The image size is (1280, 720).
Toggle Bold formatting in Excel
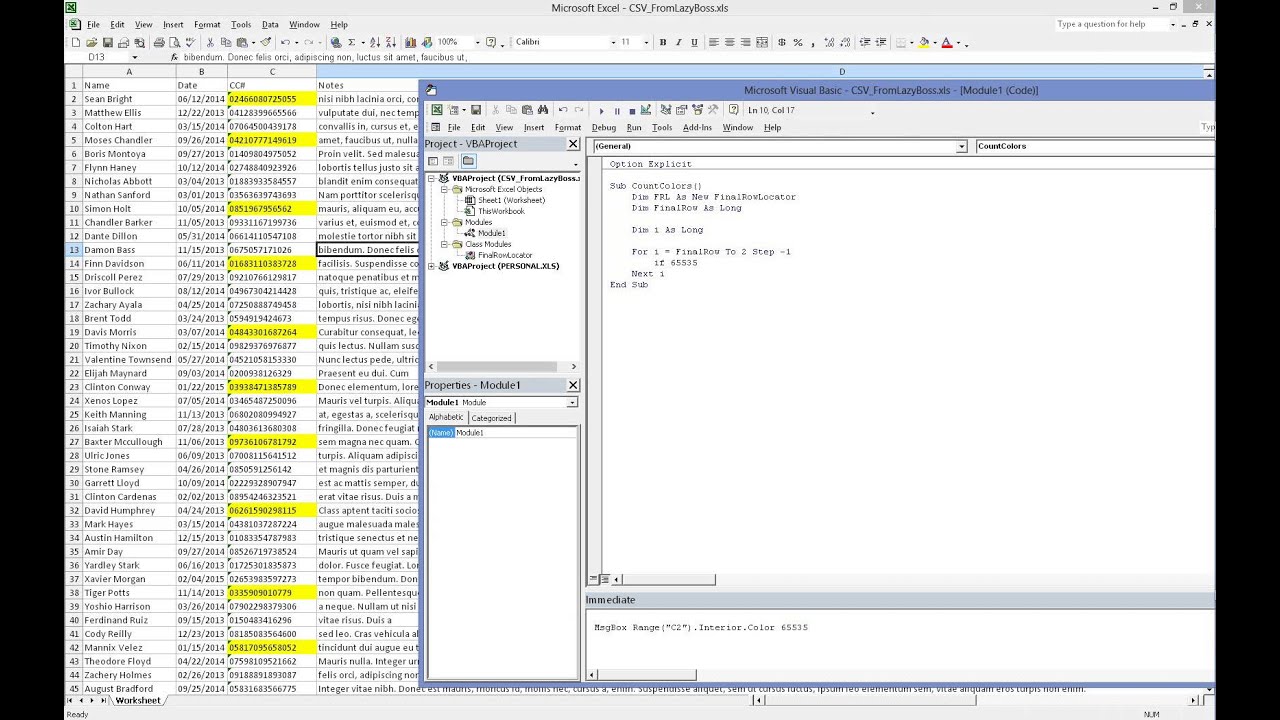click(x=663, y=42)
